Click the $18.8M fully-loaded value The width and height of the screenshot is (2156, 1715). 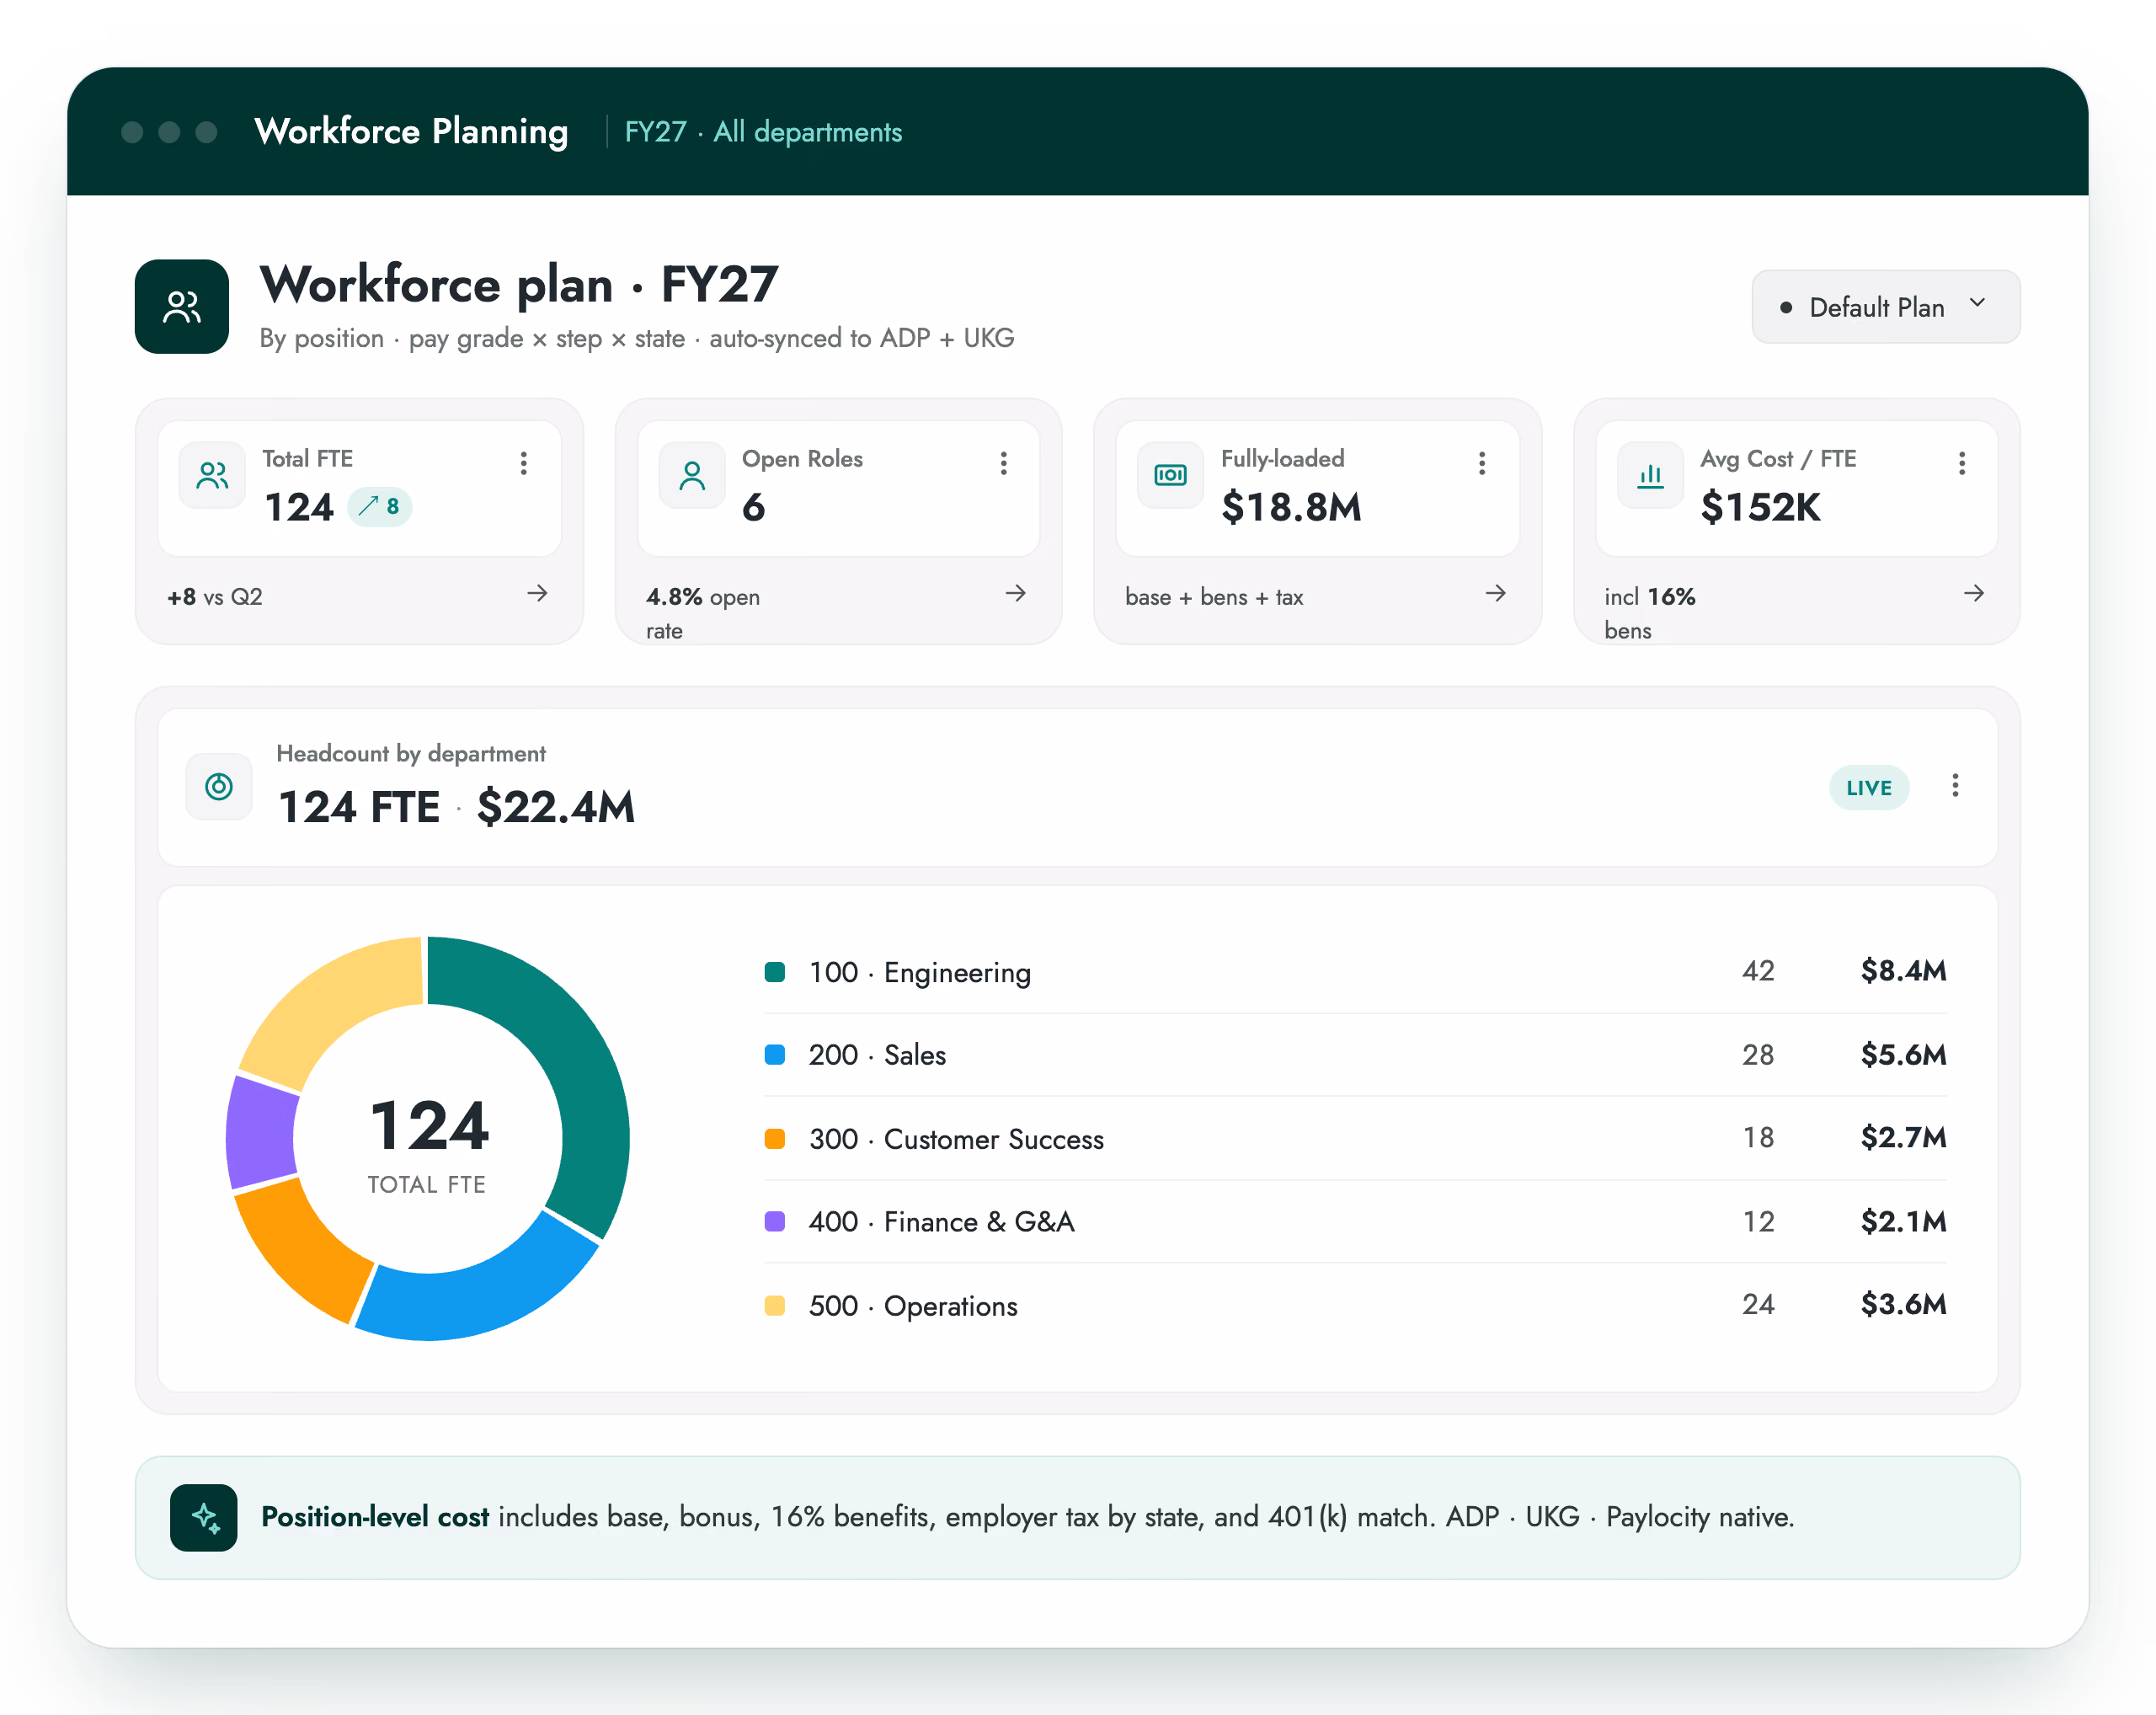[1291, 507]
